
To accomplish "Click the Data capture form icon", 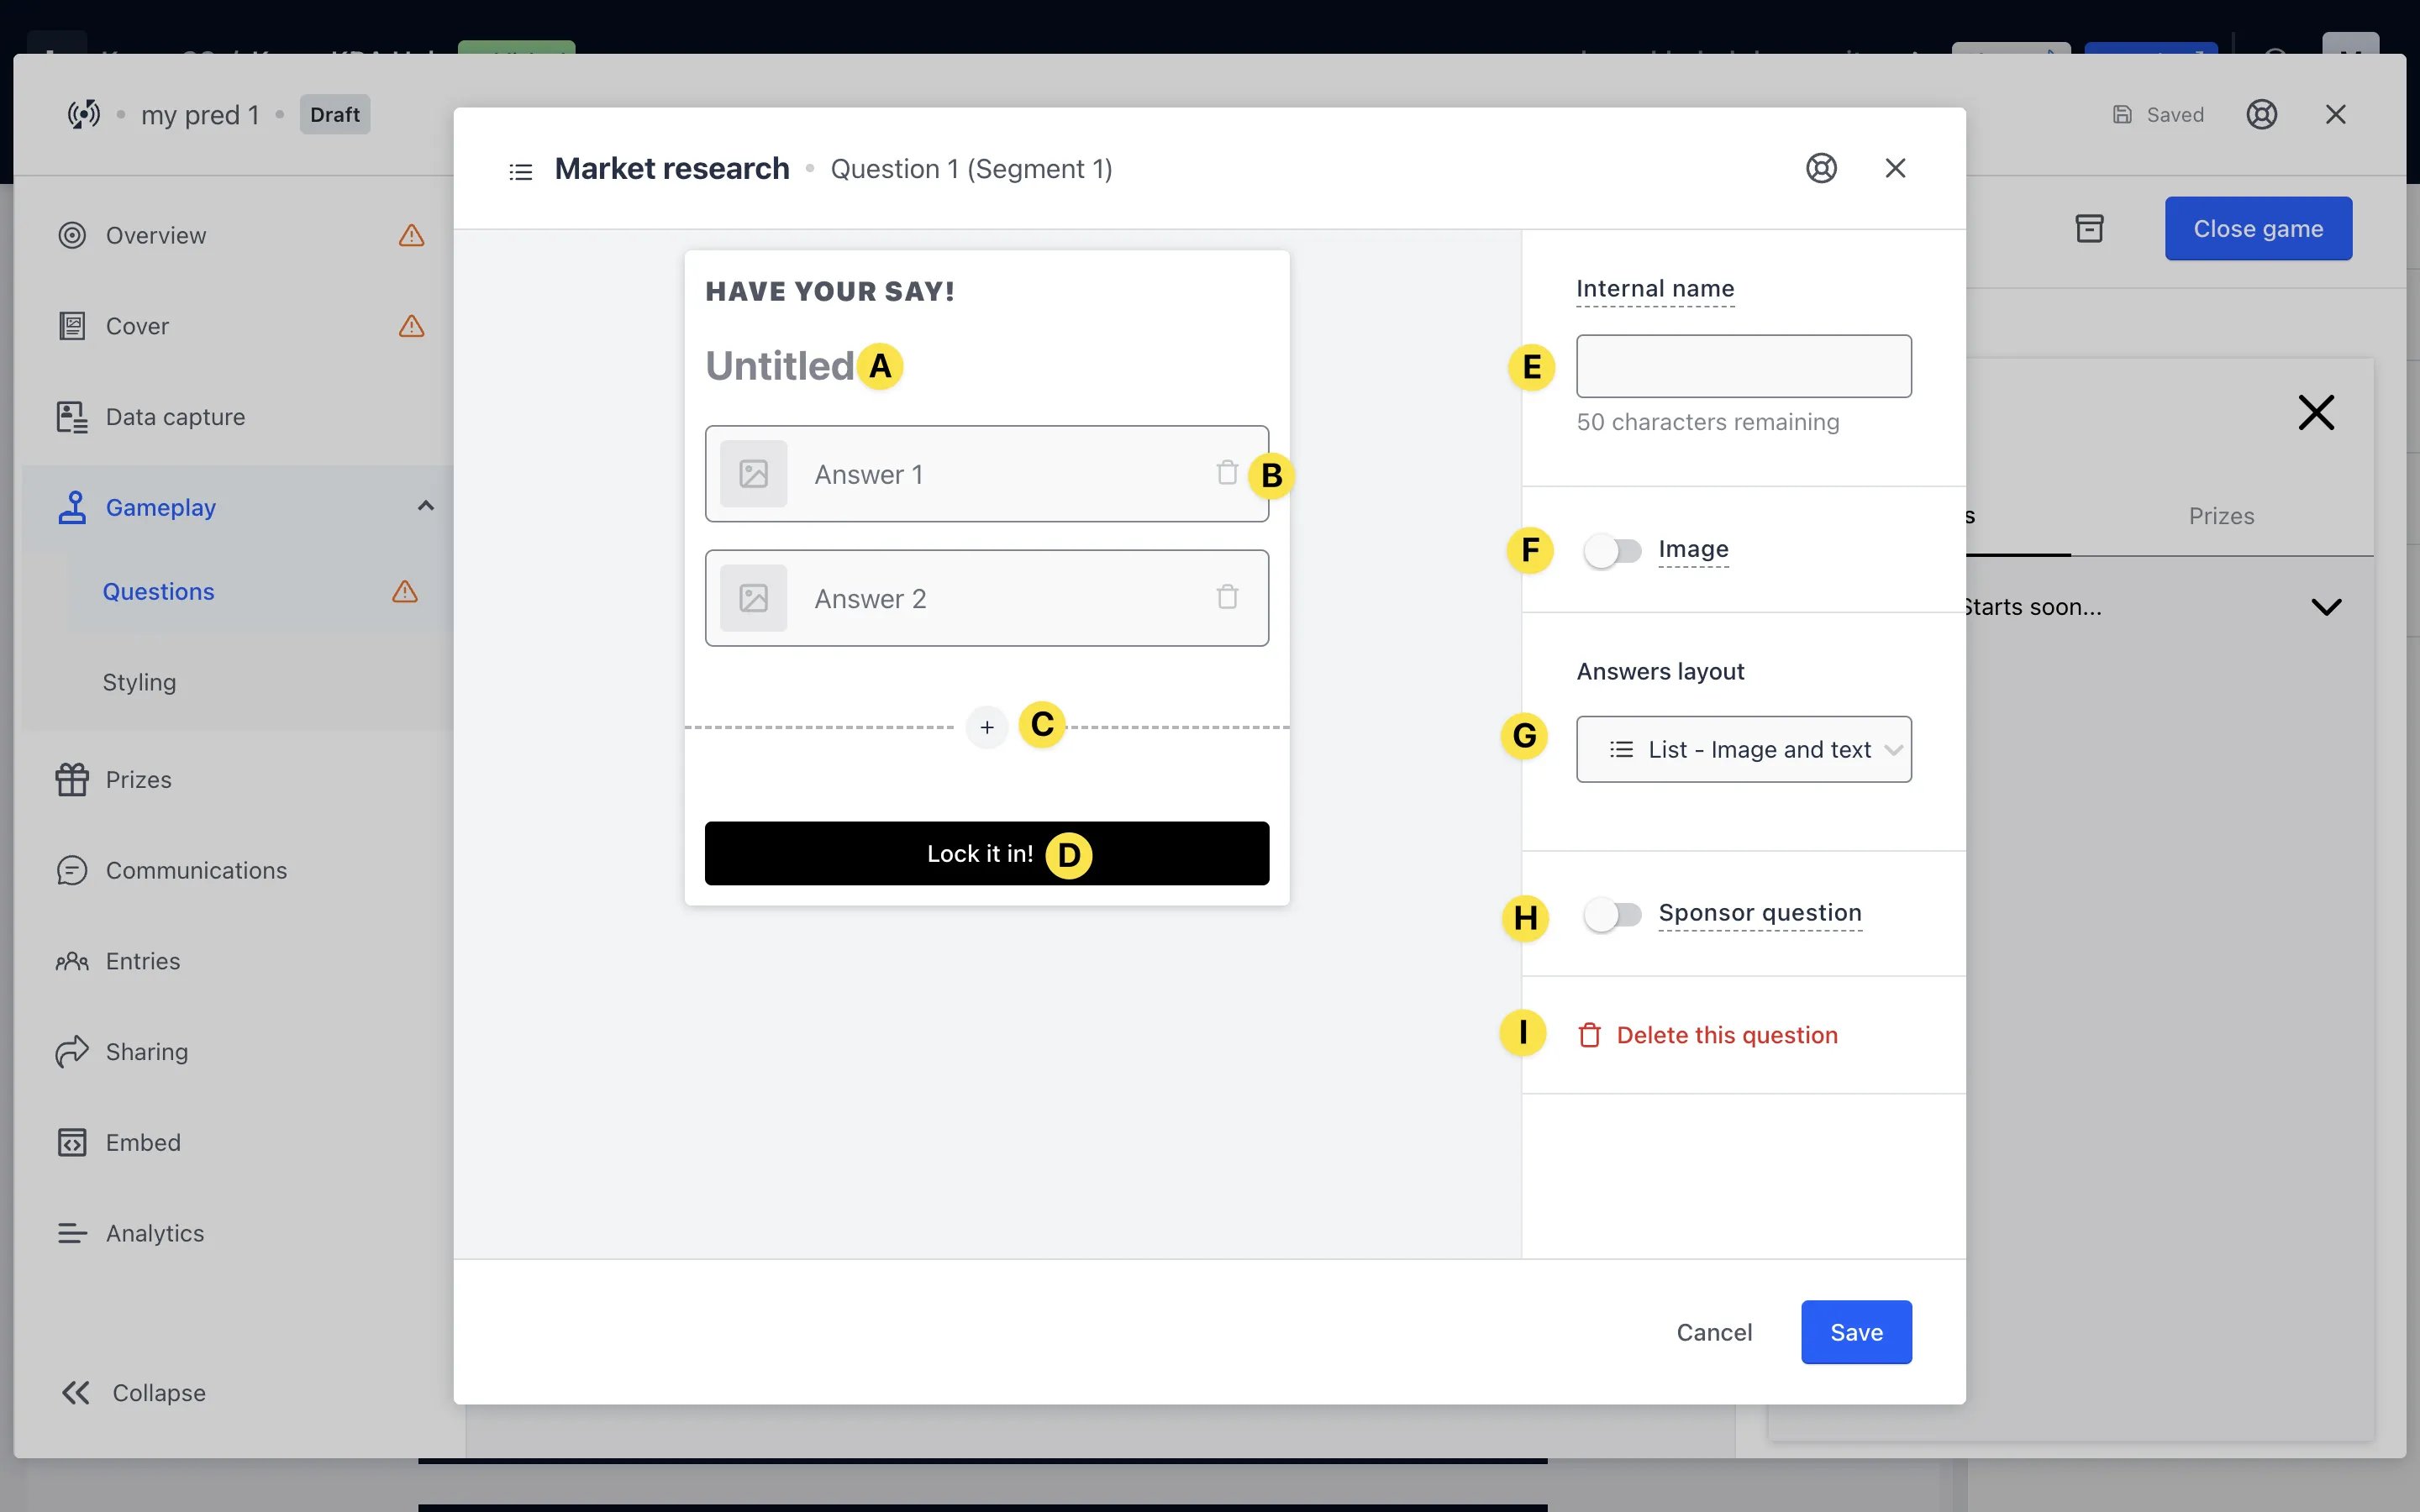I will click(x=72, y=417).
